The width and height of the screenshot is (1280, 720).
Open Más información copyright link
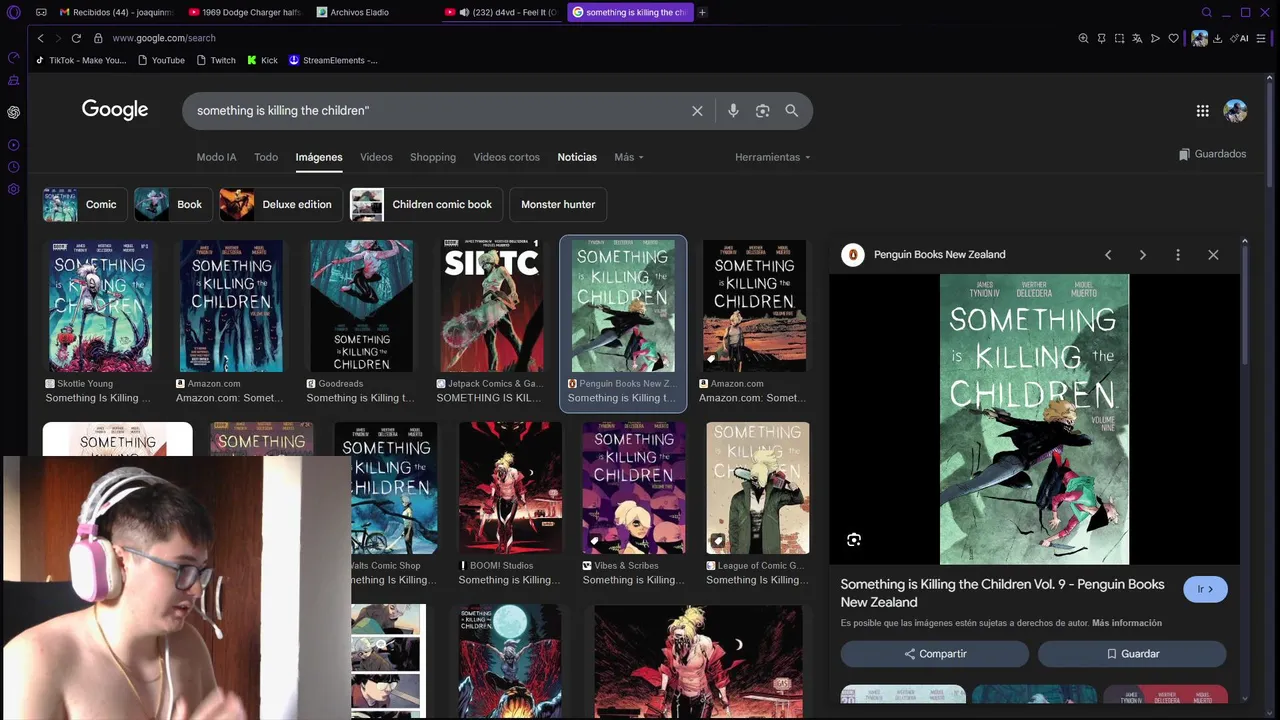coord(1127,623)
